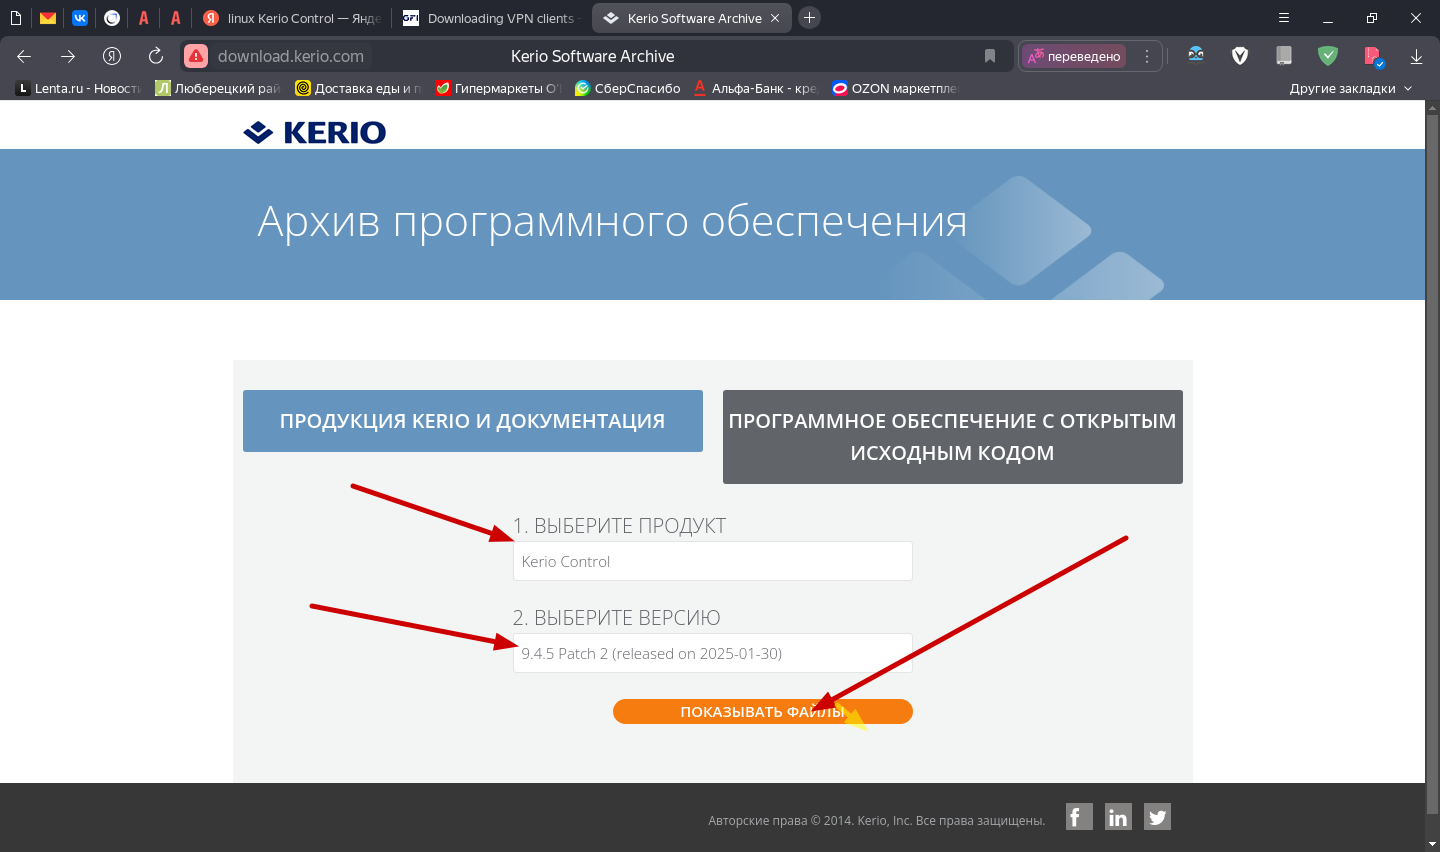Visit Kerio LinkedIn page from footer
The image size is (1440, 852).
pos(1118,817)
